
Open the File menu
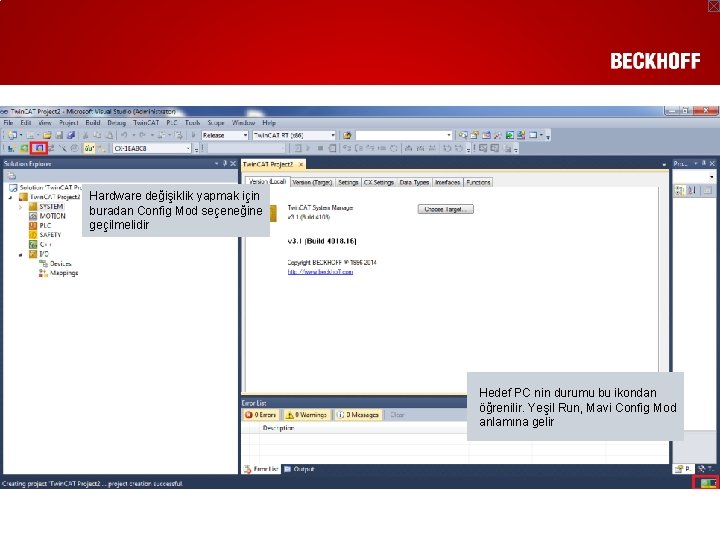(x=8, y=123)
